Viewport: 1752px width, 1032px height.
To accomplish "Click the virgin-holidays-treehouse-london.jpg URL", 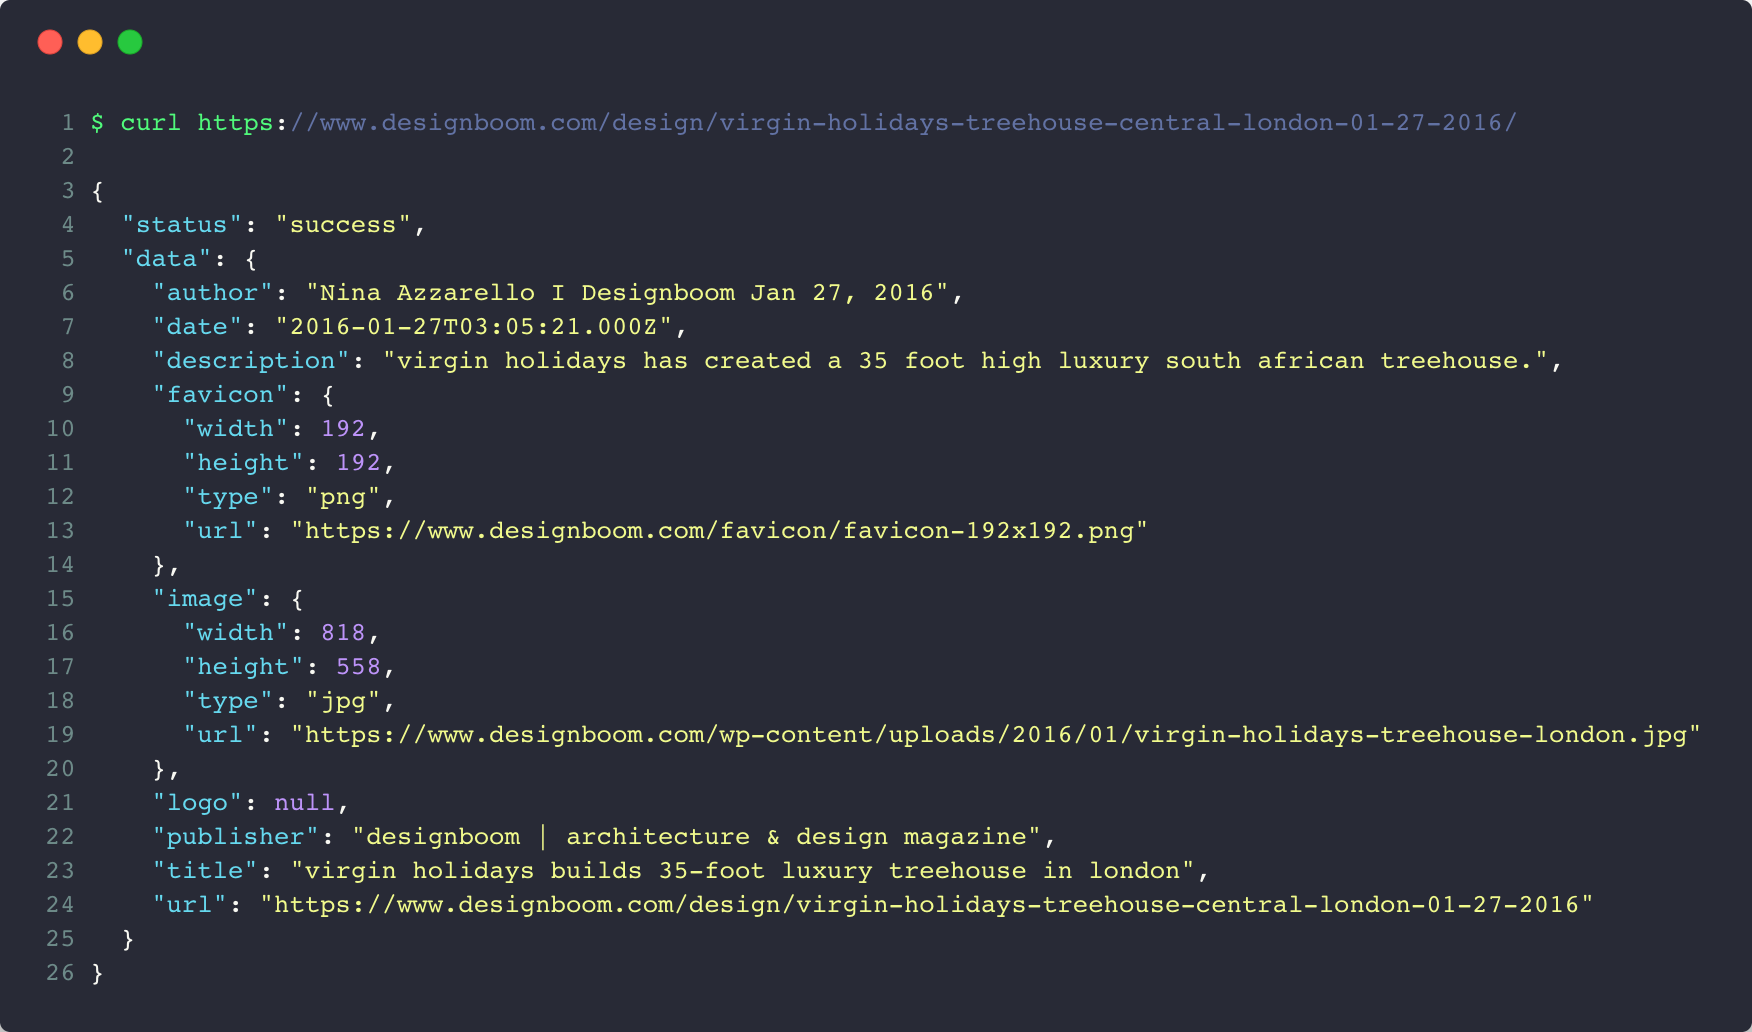I will click(995, 735).
